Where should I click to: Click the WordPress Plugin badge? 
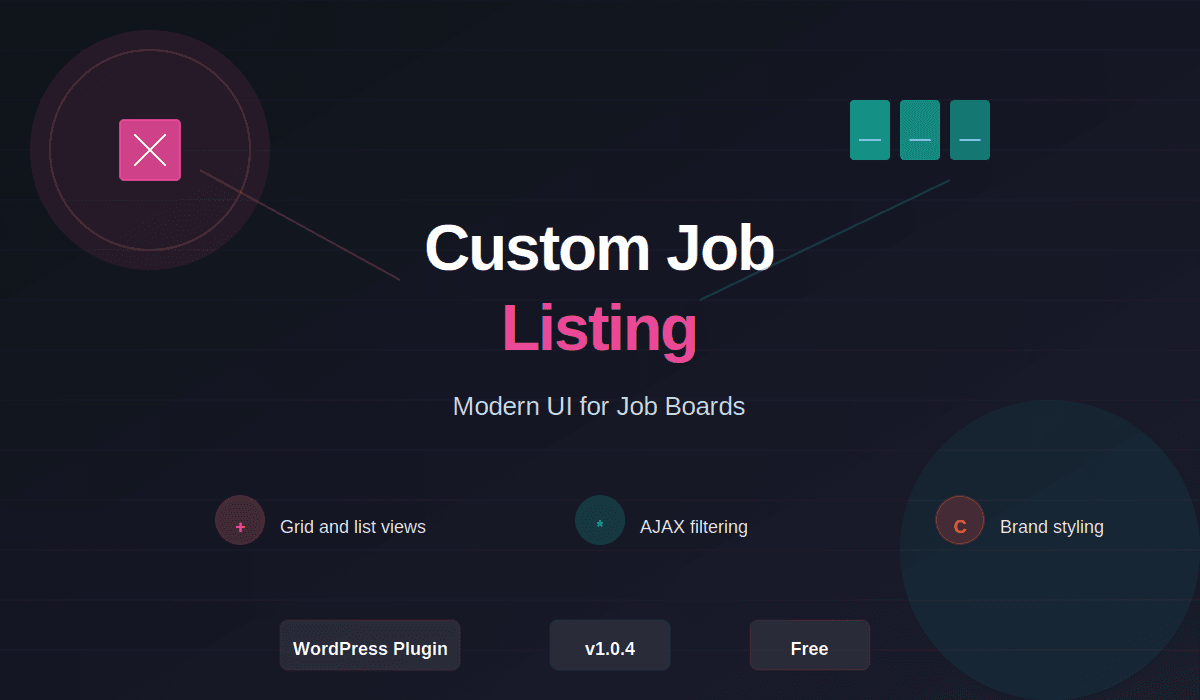coord(370,645)
